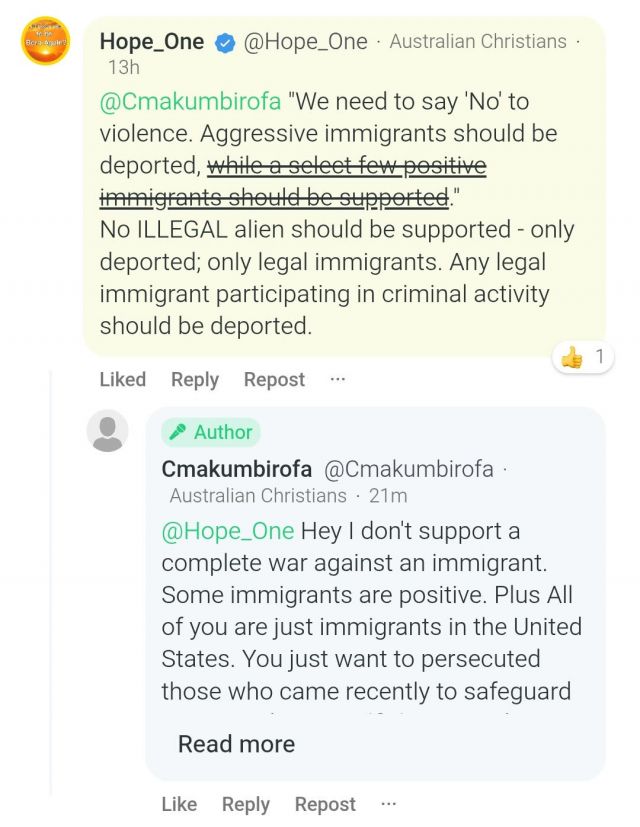Viewport: 640px width, 827px height.
Task: Repost Hope_One's post
Action: (x=274, y=380)
